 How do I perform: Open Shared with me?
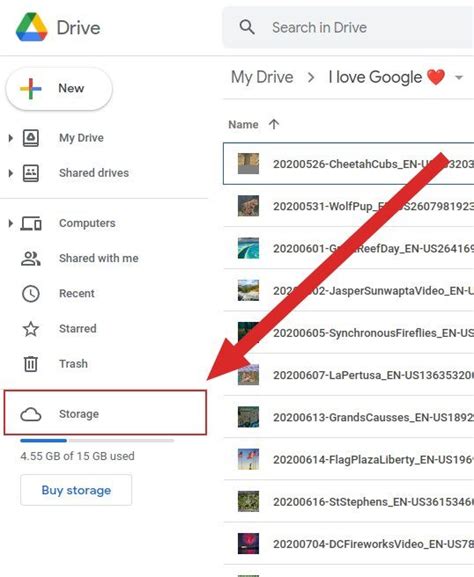pyautogui.click(x=99, y=258)
